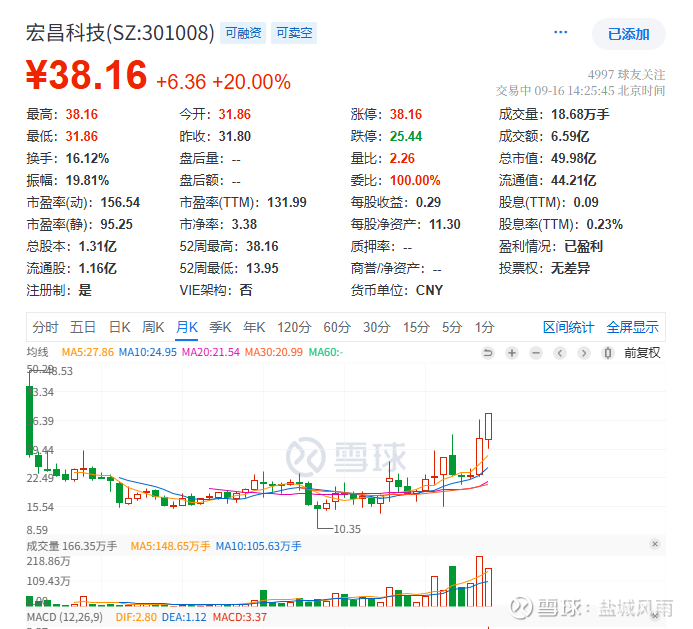Image resolution: width=693 pixels, height=629 pixels.
Task: Click the MA60 indicator label
Action: pyautogui.click(x=326, y=352)
